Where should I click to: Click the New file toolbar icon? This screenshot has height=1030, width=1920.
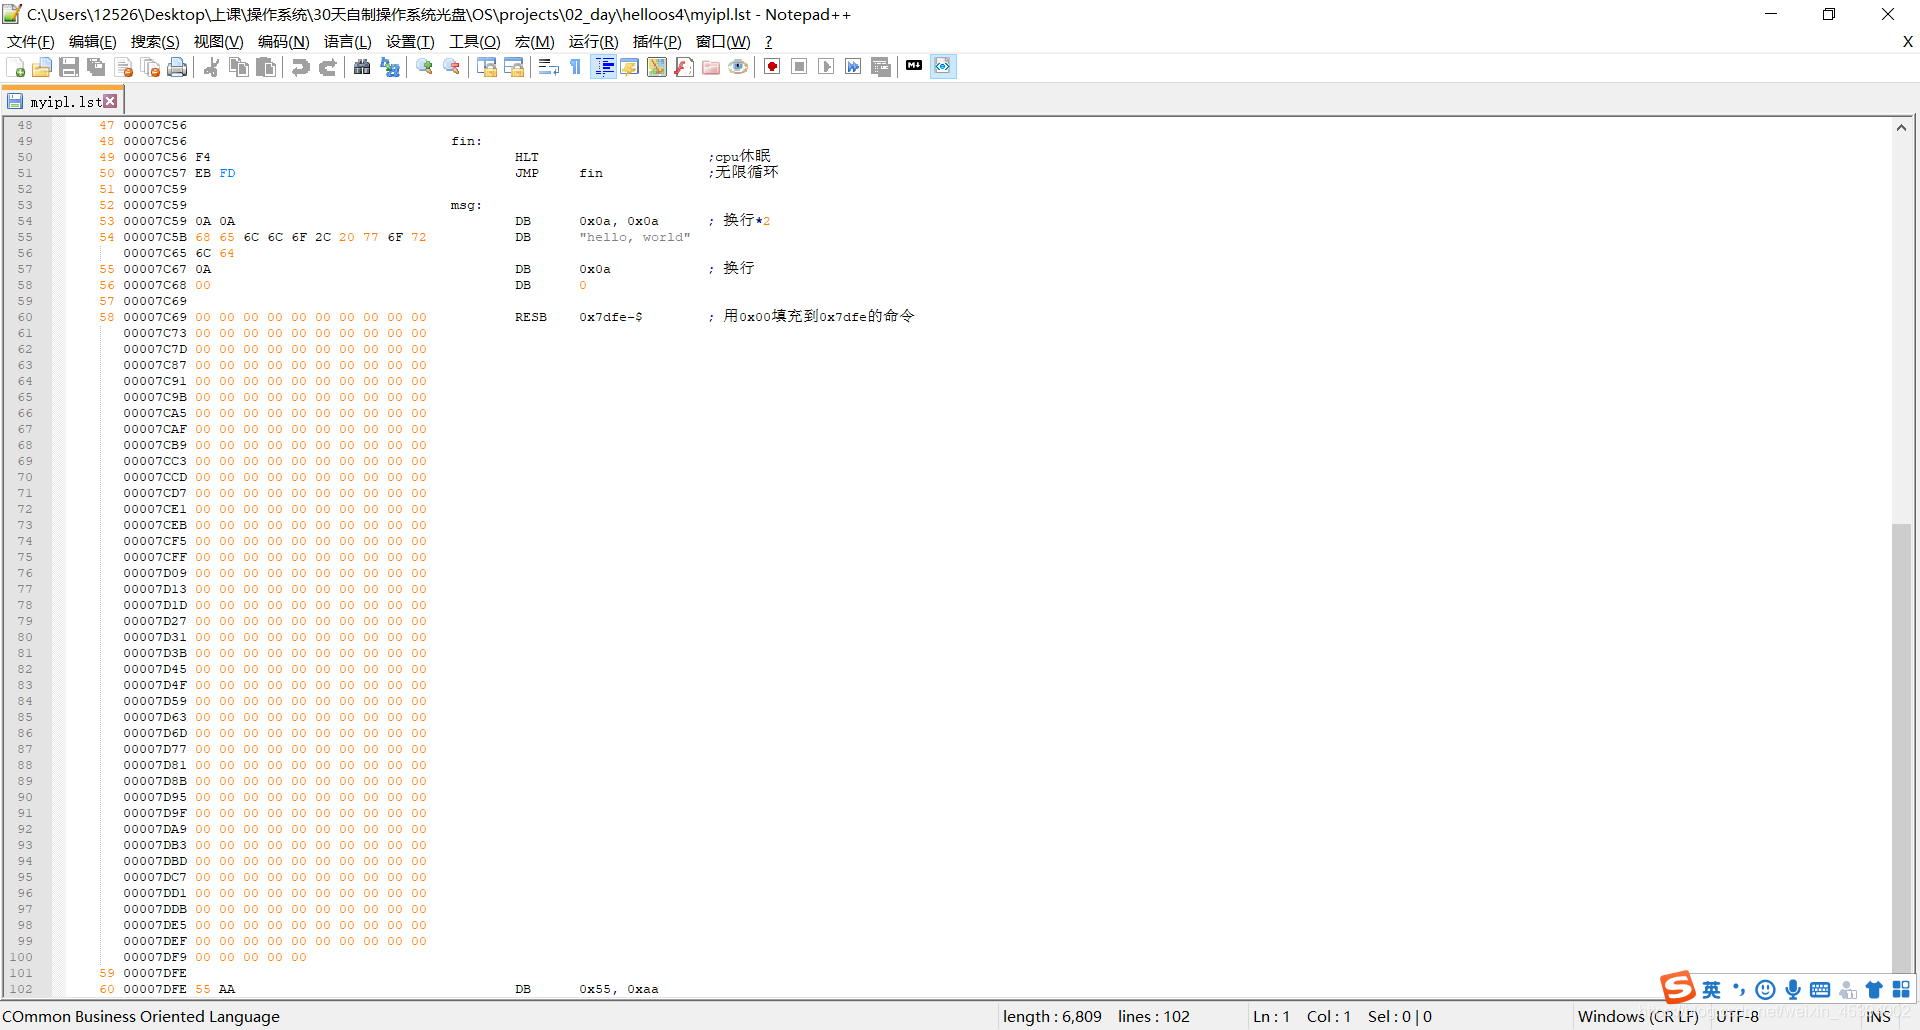pos(16,67)
